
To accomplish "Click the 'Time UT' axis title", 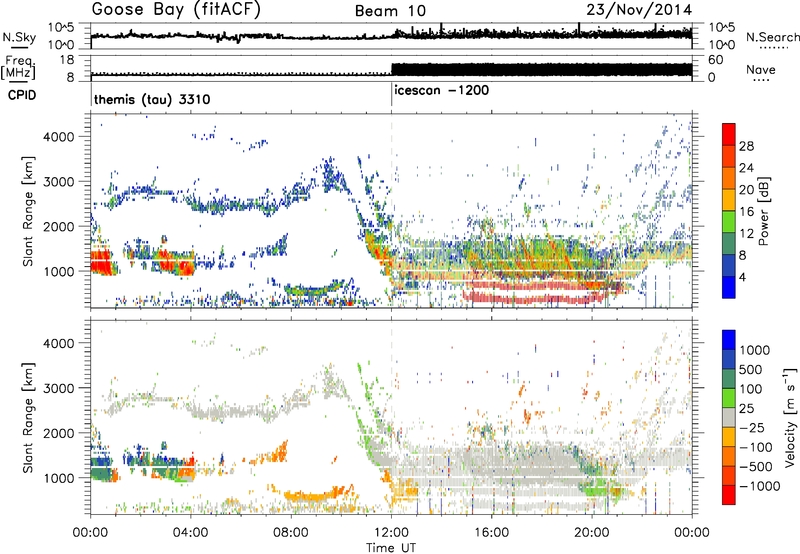I will (391, 547).
